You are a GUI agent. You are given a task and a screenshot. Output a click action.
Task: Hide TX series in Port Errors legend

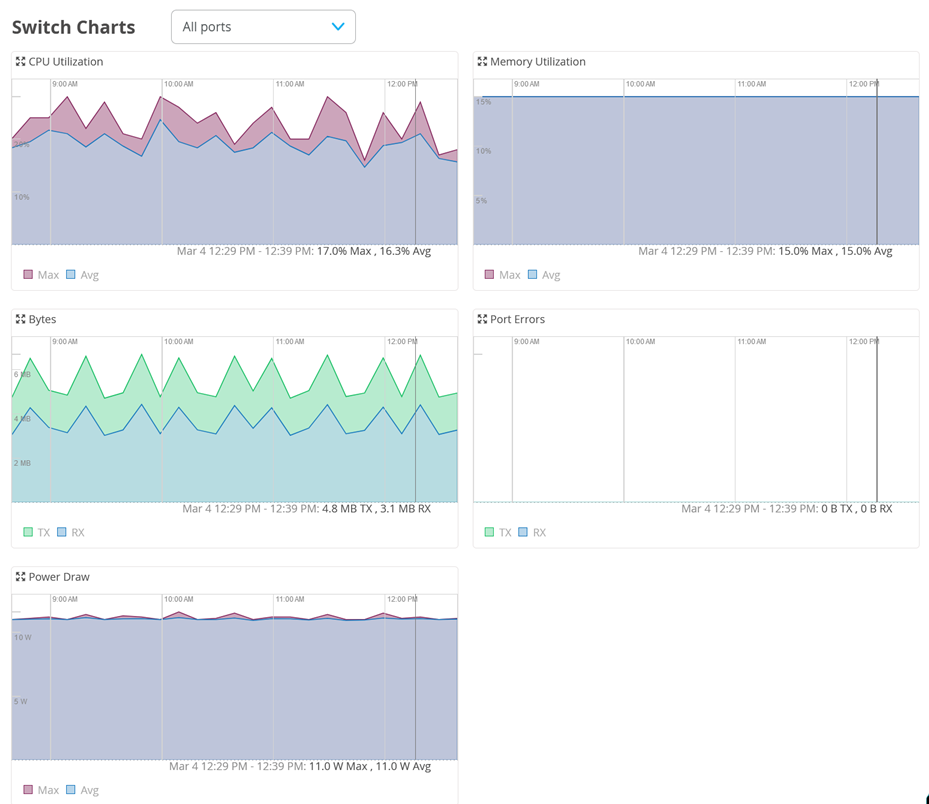click(x=497, y=533)
